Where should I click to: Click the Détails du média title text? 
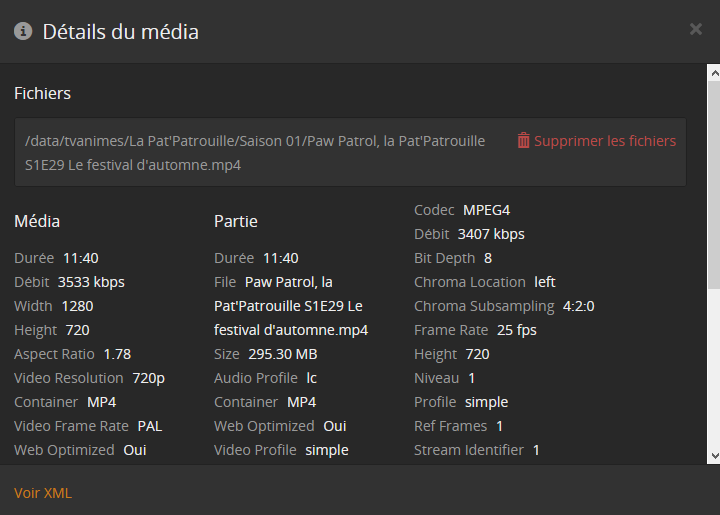(120, 31)
